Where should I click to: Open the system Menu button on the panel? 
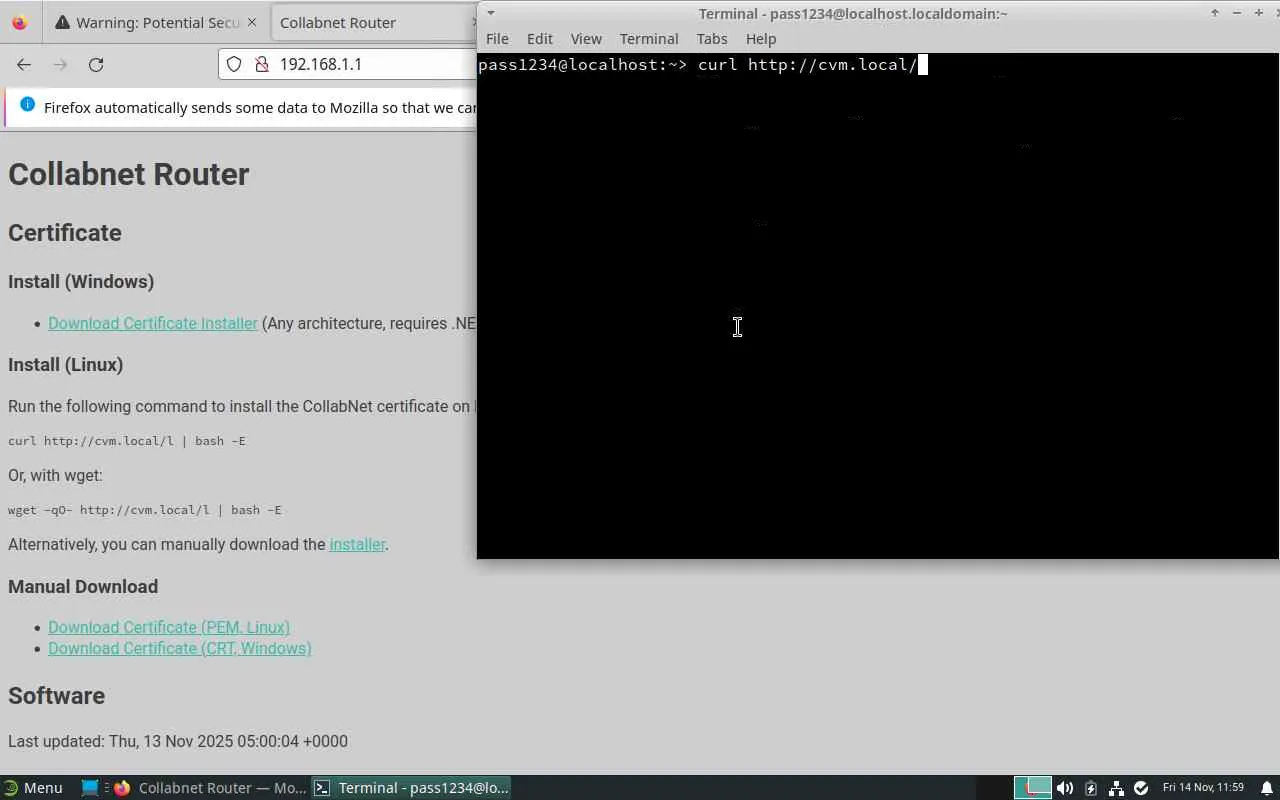33,788
